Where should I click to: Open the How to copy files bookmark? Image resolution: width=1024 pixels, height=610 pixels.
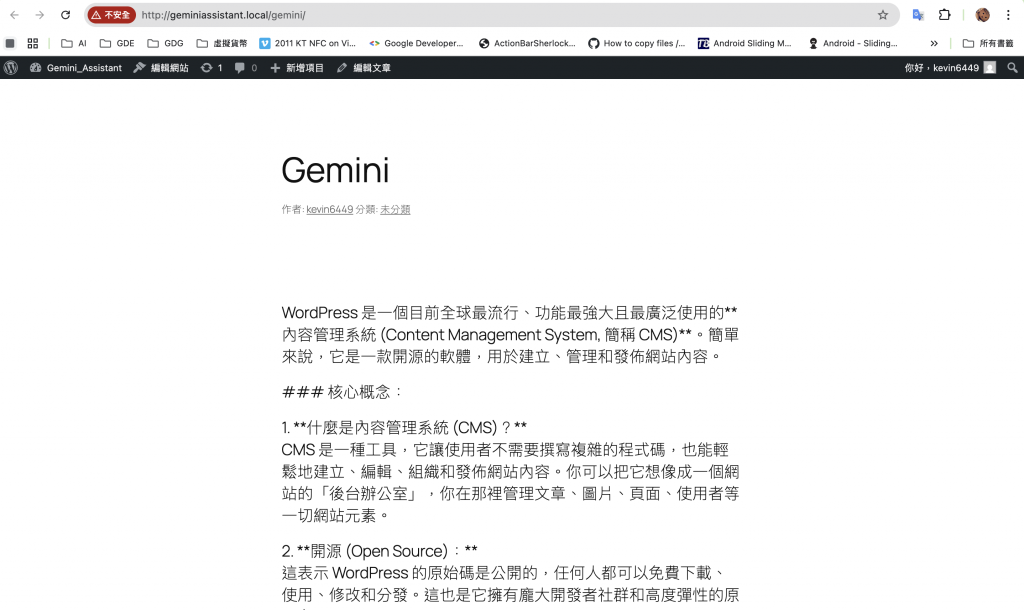(x=637, y=43)
